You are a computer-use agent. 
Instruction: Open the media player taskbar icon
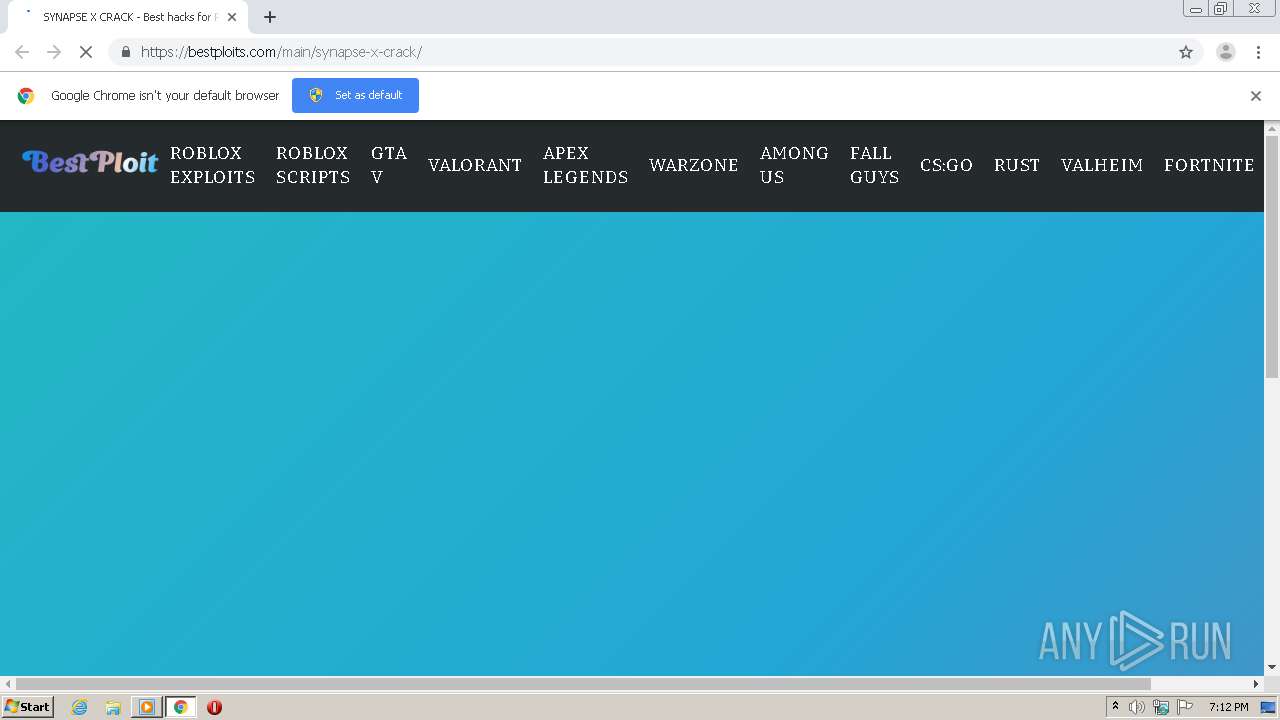(x=147, y=707)
